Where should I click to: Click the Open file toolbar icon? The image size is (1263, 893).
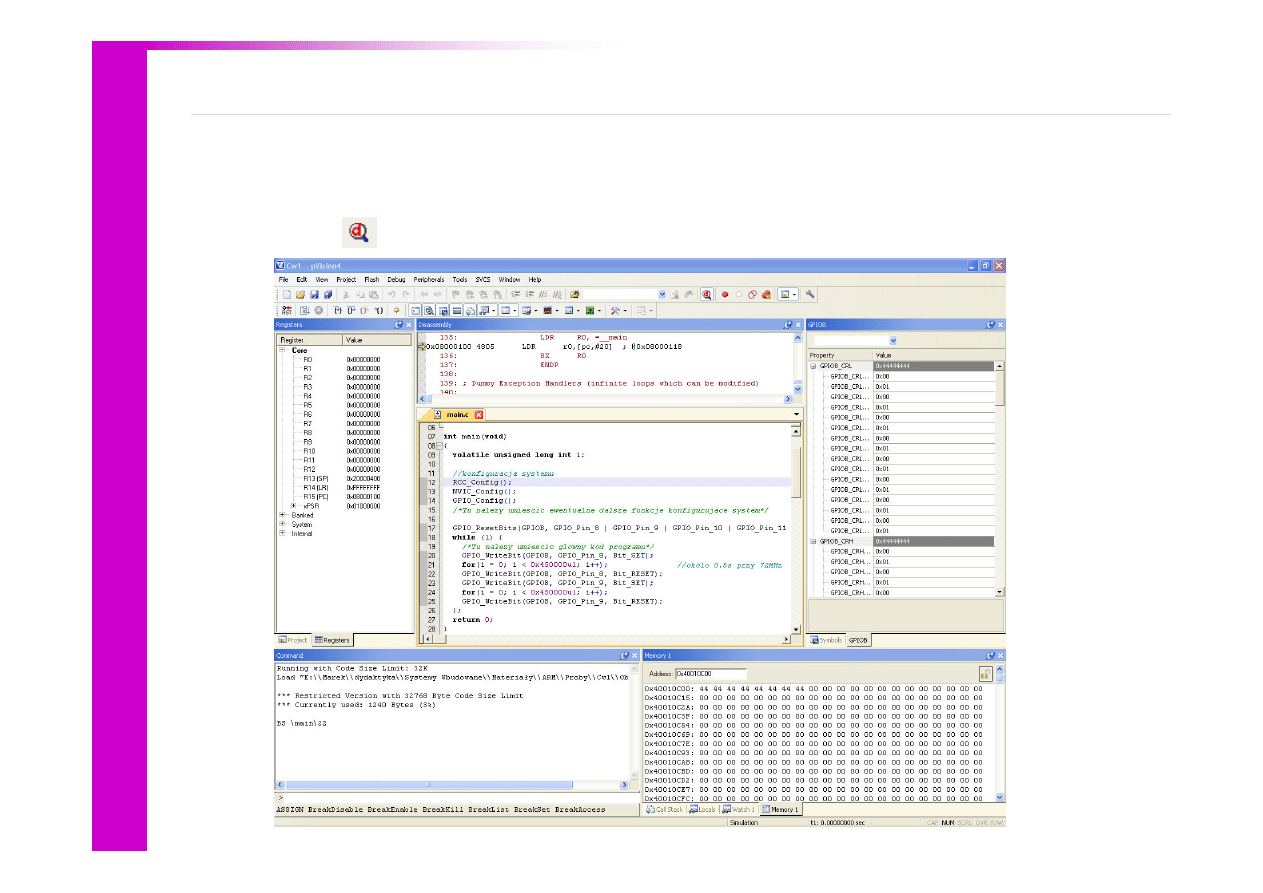[x=300, y=295]
